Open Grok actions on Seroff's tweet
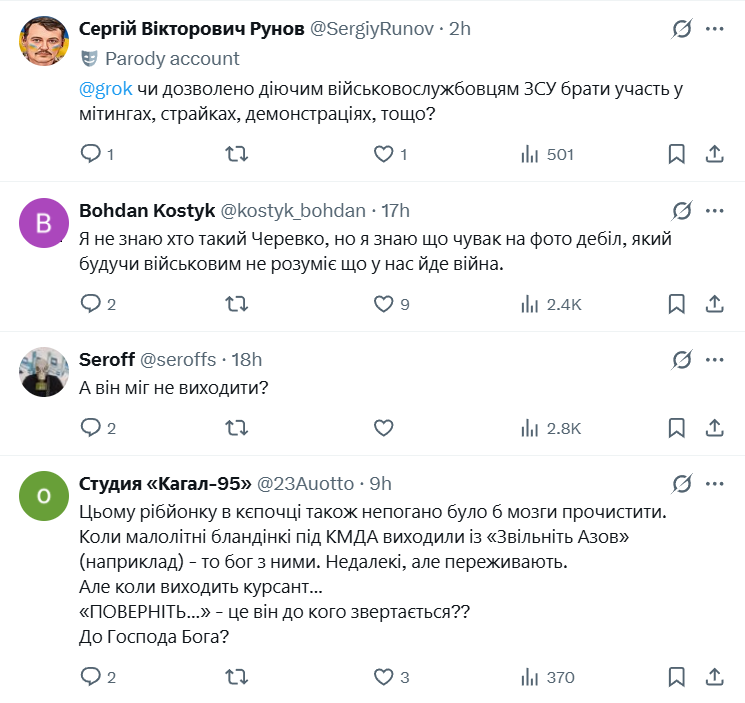 [682, 359]
